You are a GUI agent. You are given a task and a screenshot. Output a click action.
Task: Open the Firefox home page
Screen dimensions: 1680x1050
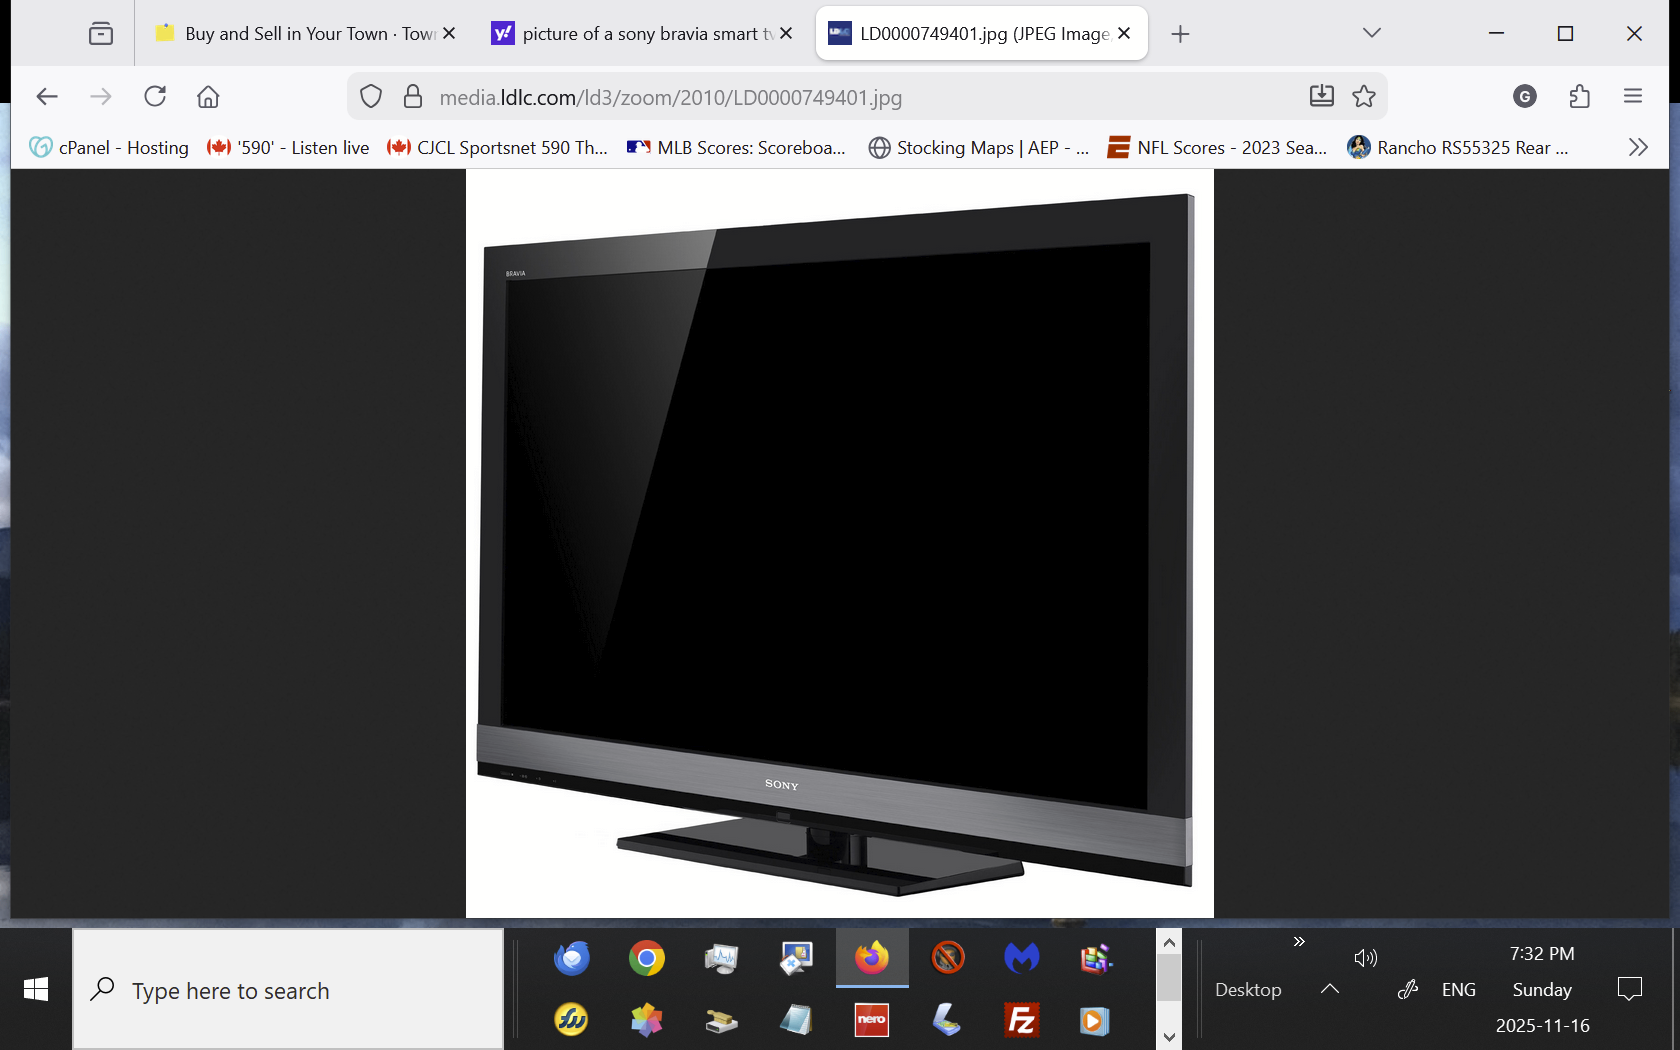click(208, 97)
